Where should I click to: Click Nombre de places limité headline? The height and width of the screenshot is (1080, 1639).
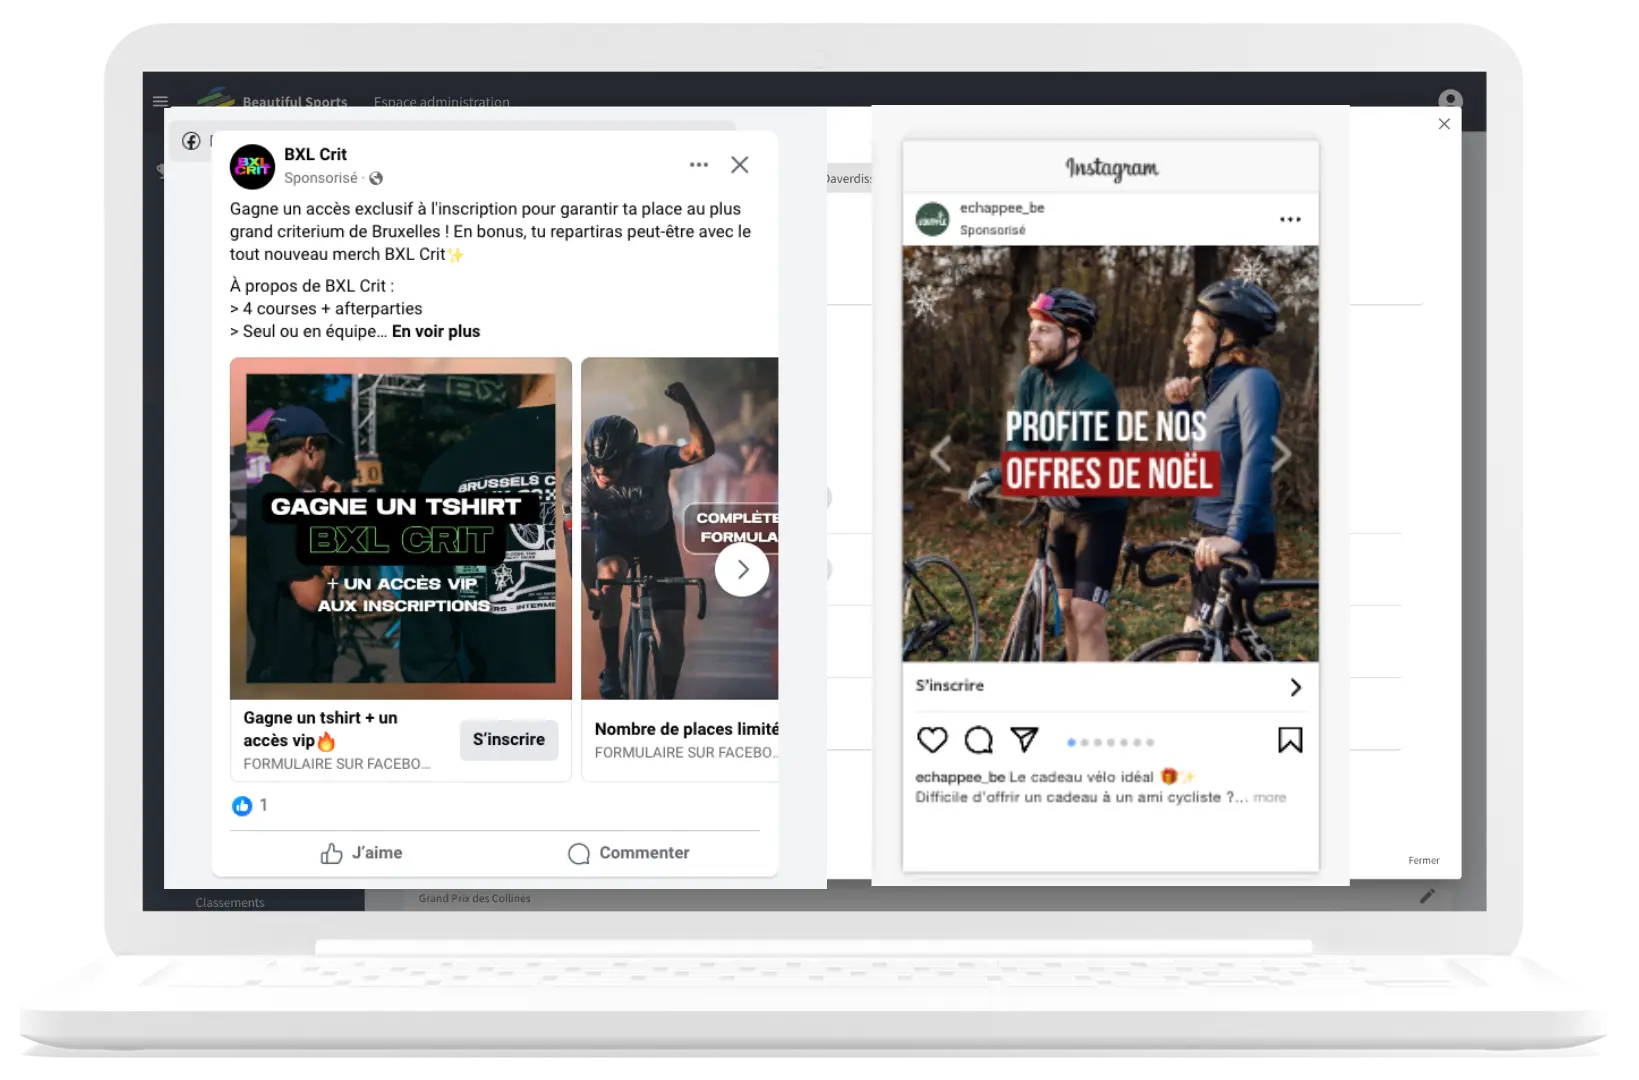coord(686,729)
